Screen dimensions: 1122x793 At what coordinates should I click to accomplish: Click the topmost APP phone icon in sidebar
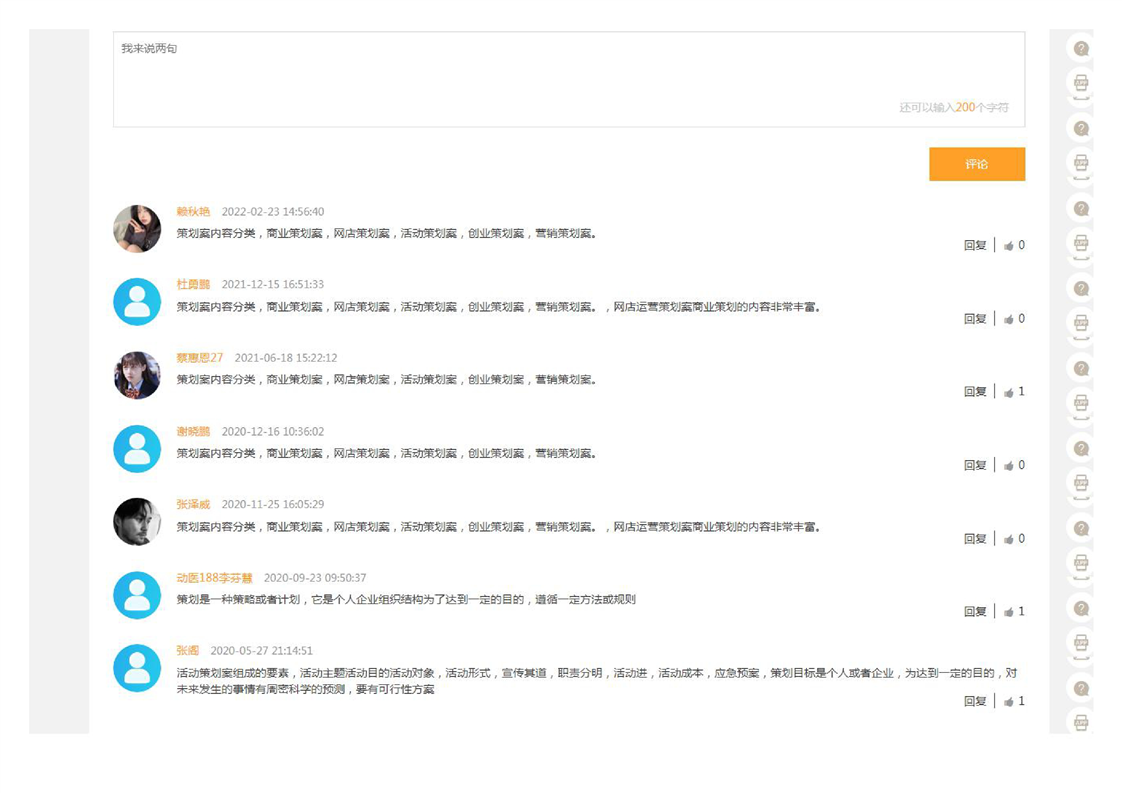click(x=1080, y=83)
